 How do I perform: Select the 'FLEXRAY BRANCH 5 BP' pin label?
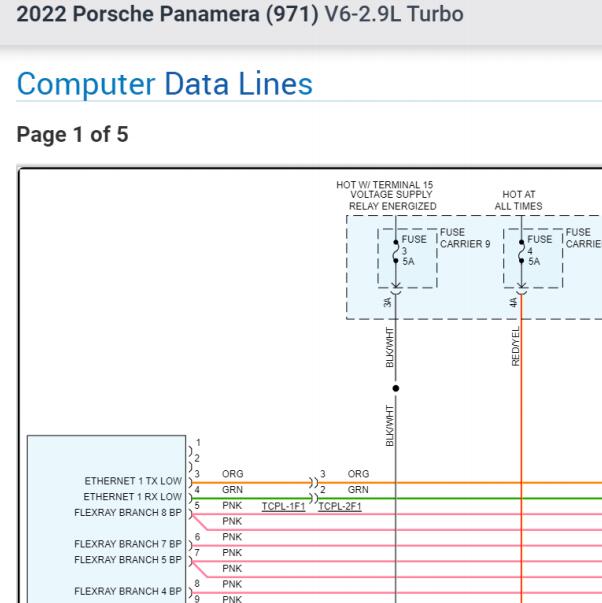click(x=128, y=560)
